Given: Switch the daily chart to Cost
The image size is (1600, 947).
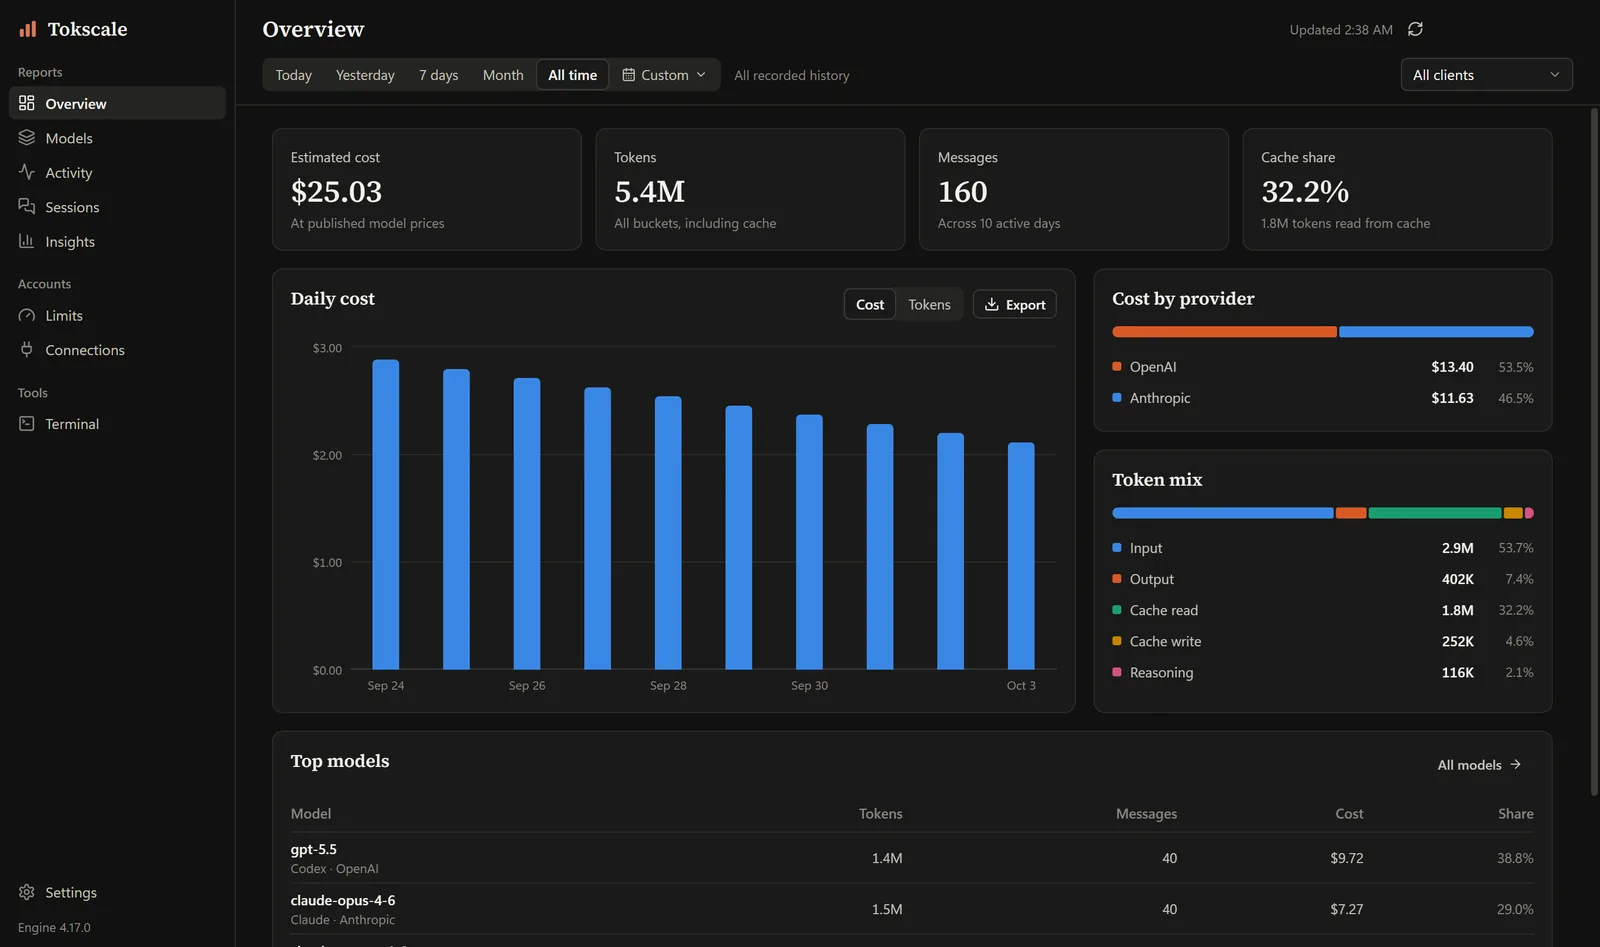Looking at the screenshot, I should tap(870, 304).
